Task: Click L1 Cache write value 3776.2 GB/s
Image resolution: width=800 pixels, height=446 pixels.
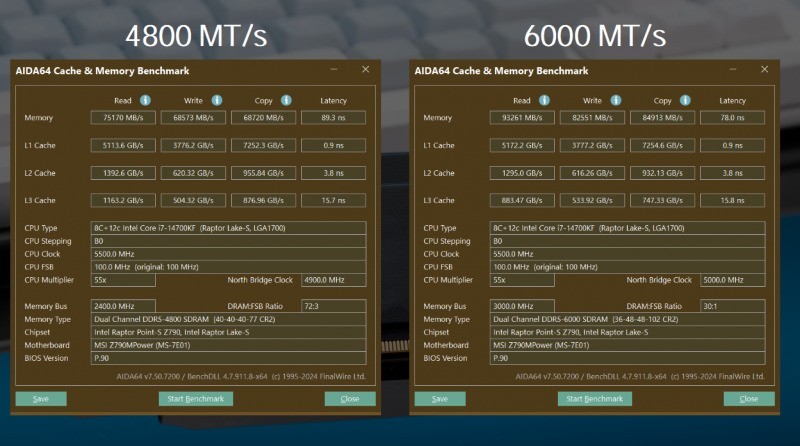Action: [193, 145]
